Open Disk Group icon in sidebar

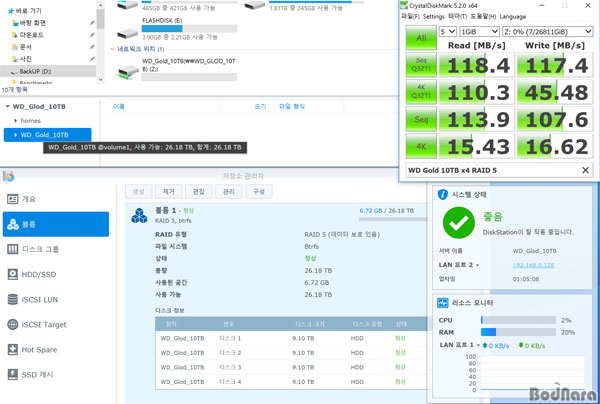[x=13, y=249]
